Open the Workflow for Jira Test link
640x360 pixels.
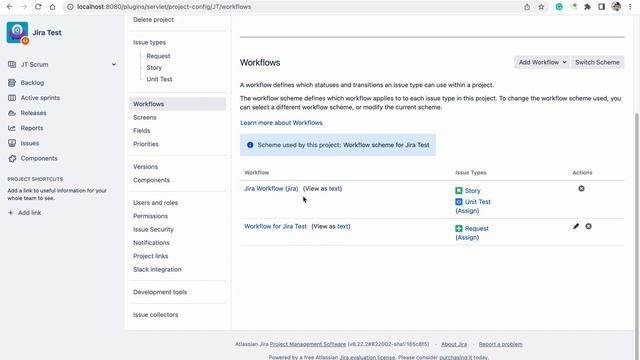(x=276, y=226)
